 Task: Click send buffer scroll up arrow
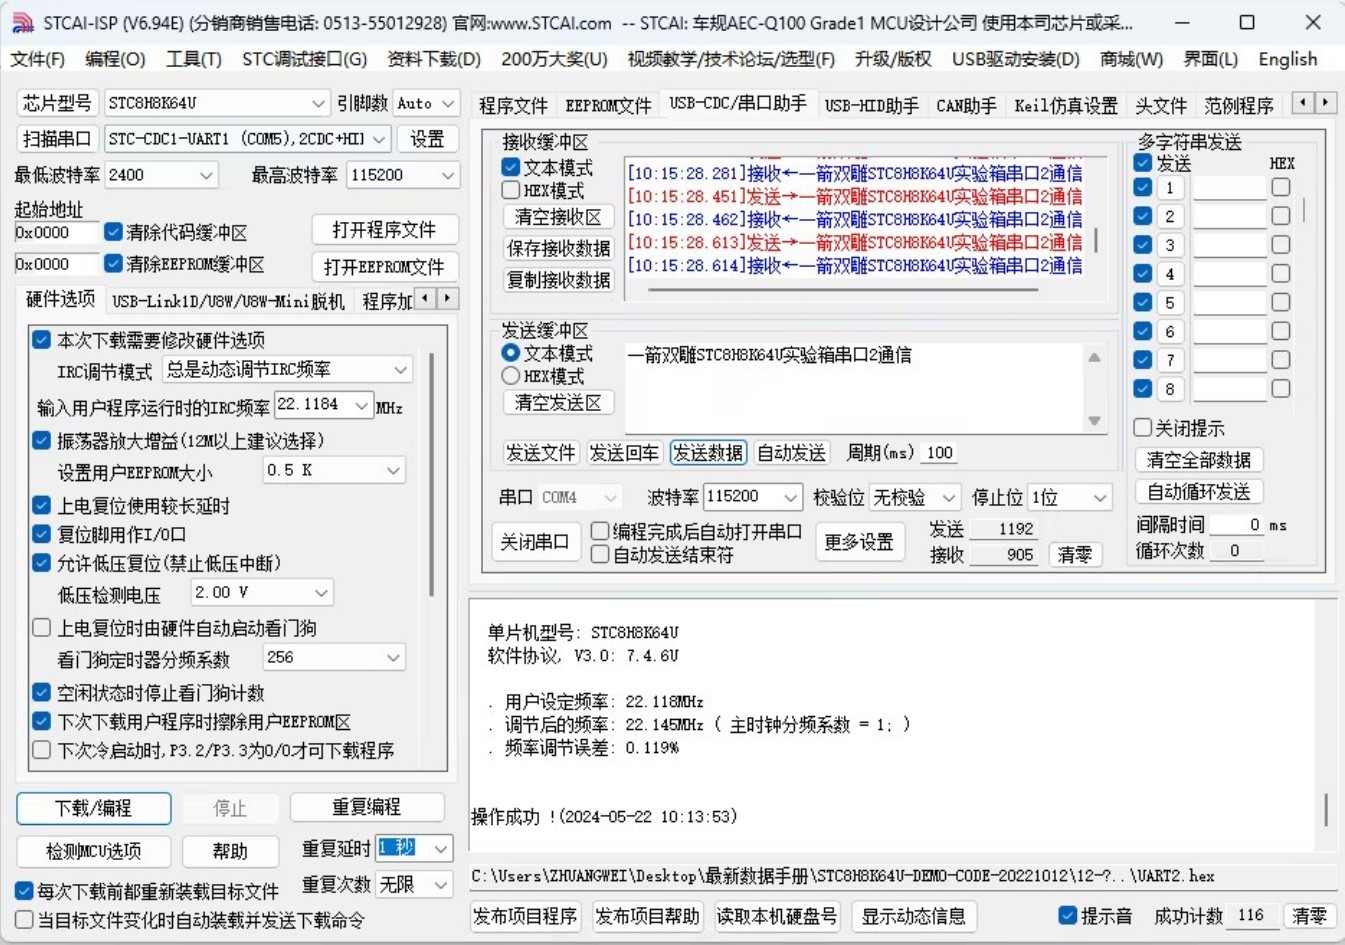click(x=1095, y=357)
